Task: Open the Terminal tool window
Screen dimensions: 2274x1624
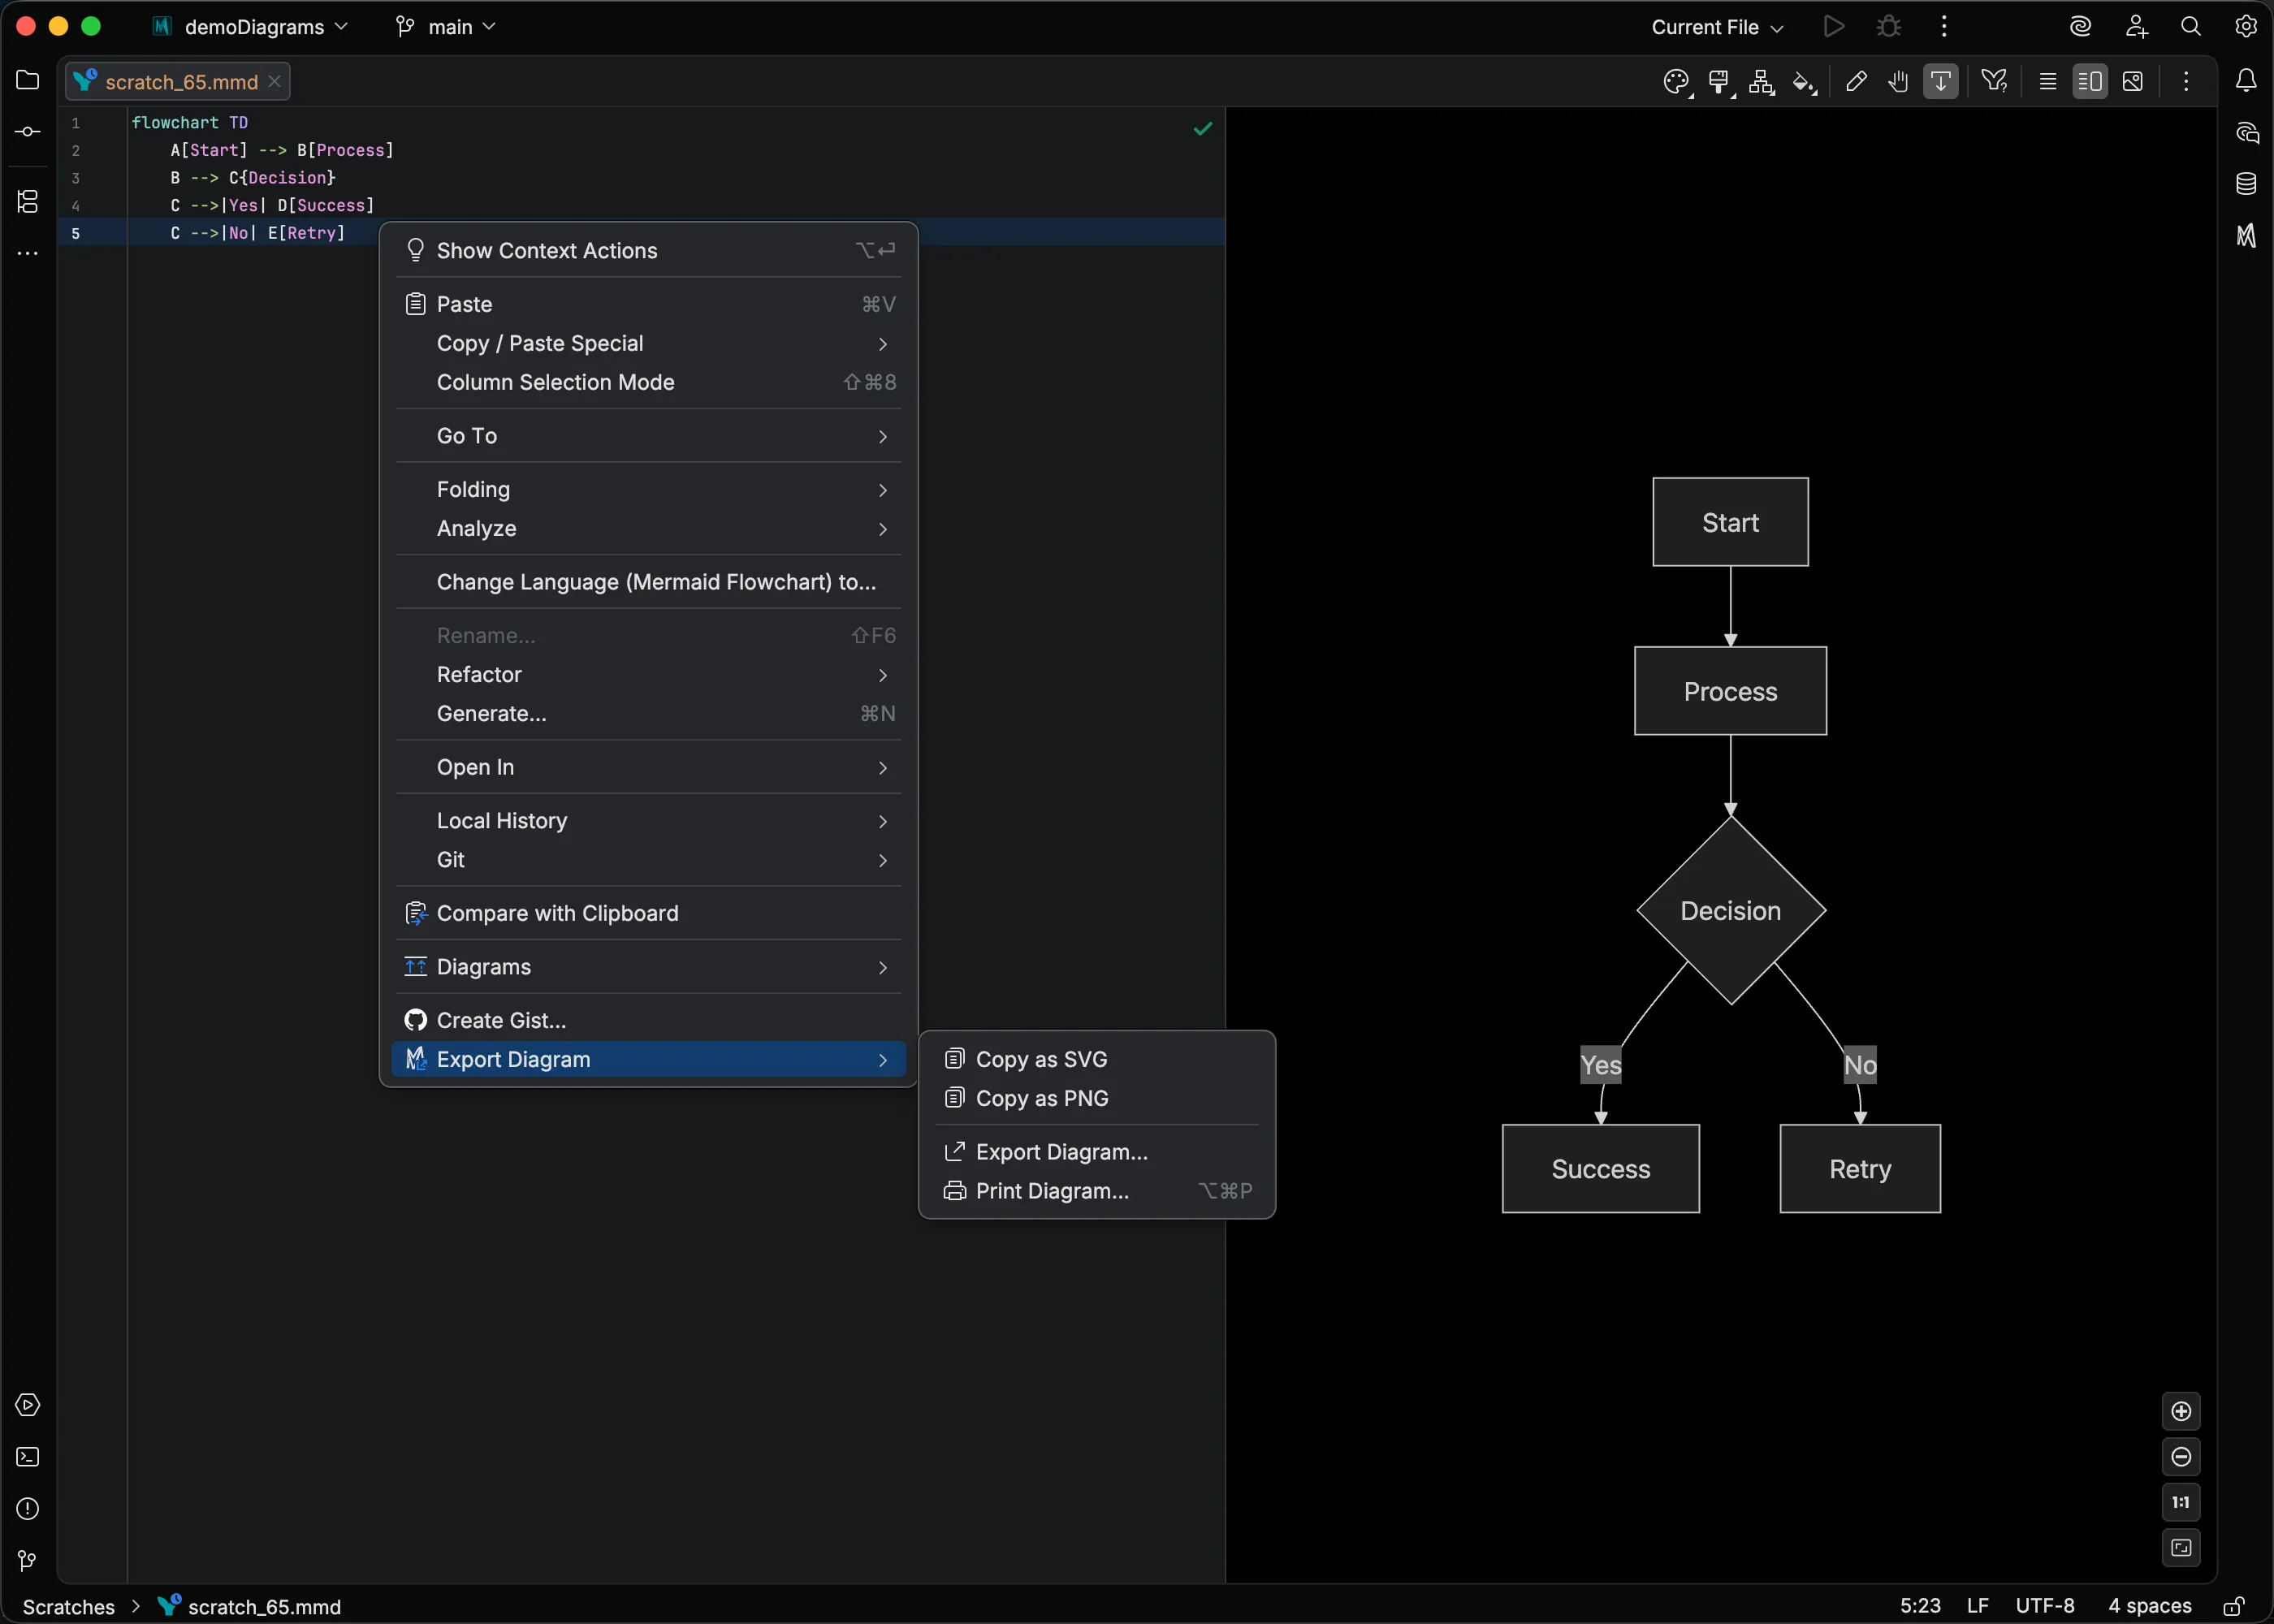Action: point(28,1457)
